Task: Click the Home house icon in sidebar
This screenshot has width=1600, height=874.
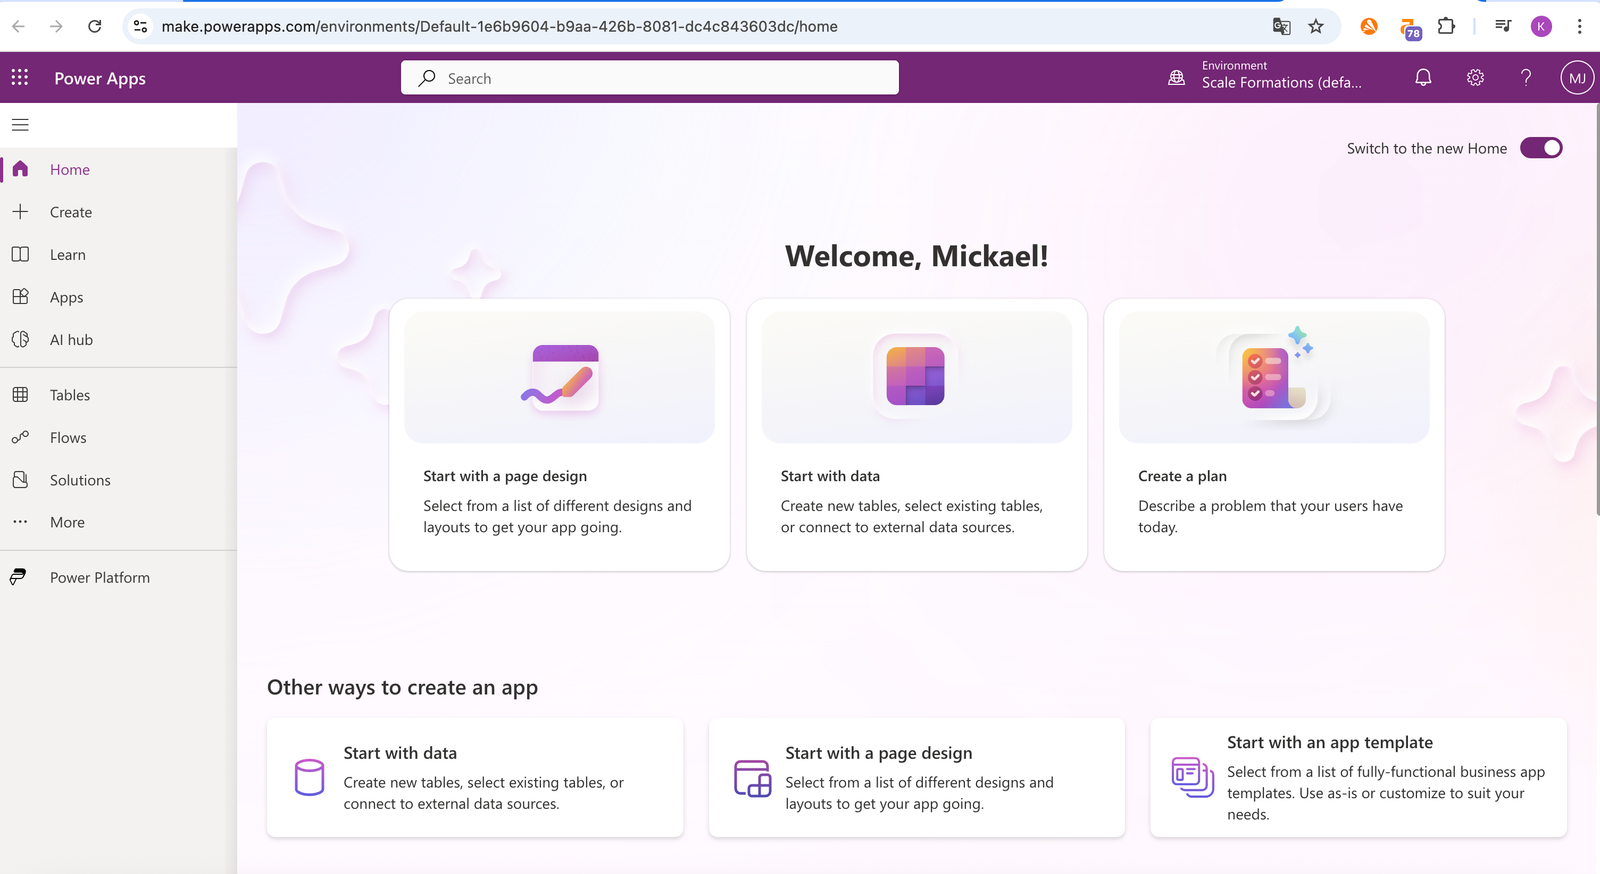Action: pyautogui.click(x=20, y=169)
